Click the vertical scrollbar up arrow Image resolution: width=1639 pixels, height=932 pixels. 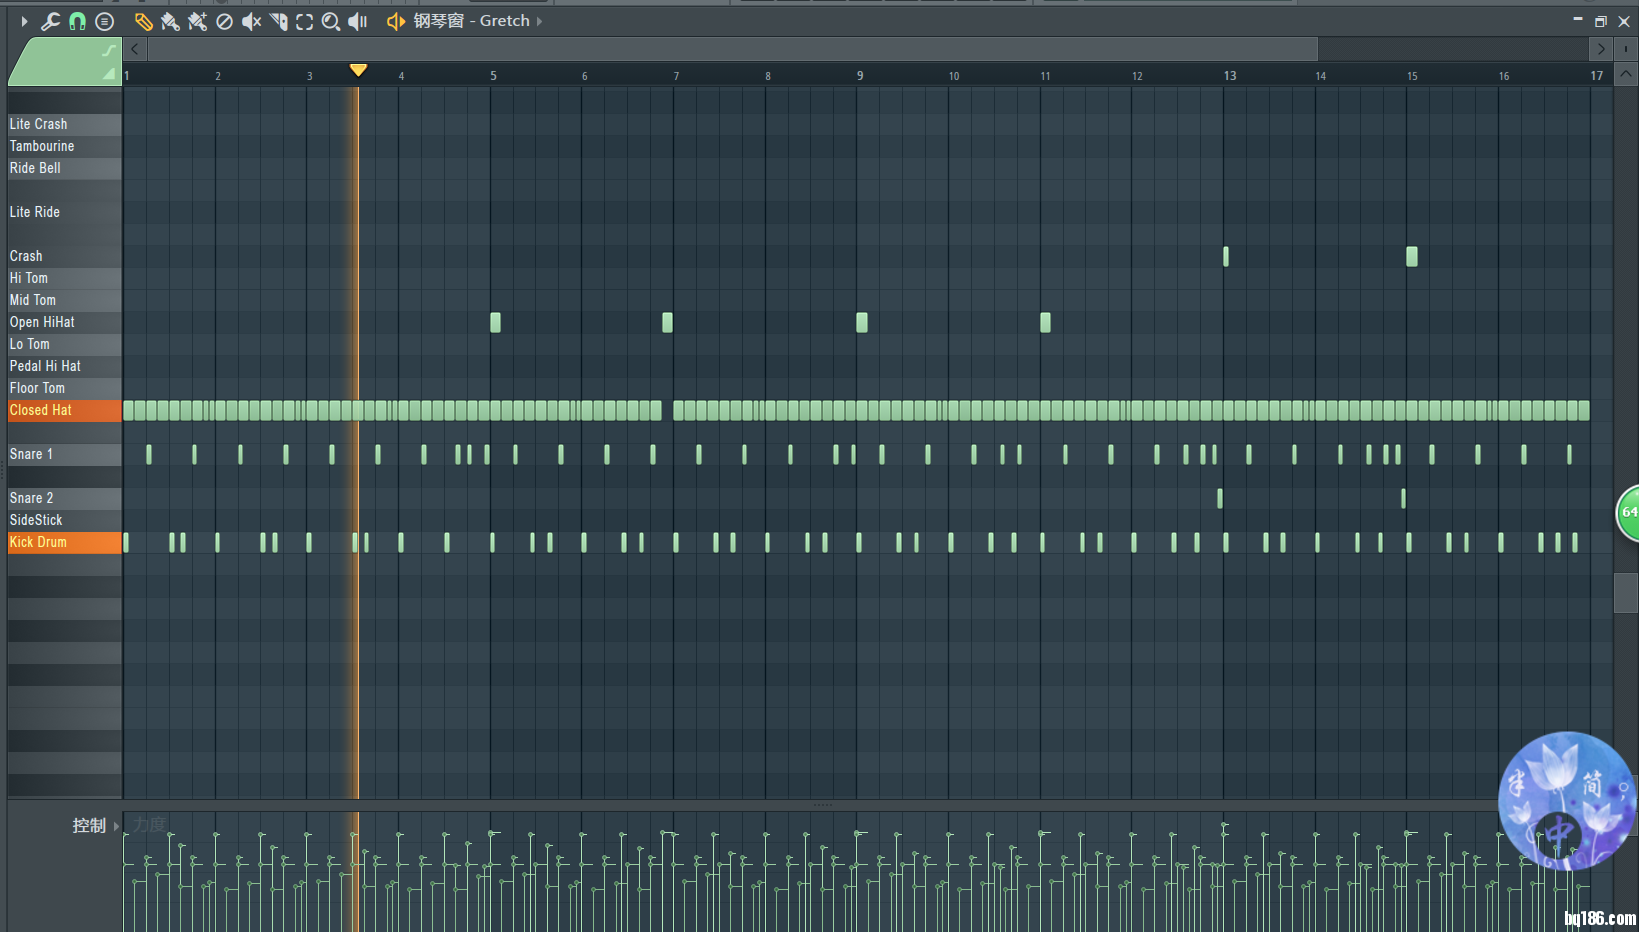click(x=1626, y=74)
